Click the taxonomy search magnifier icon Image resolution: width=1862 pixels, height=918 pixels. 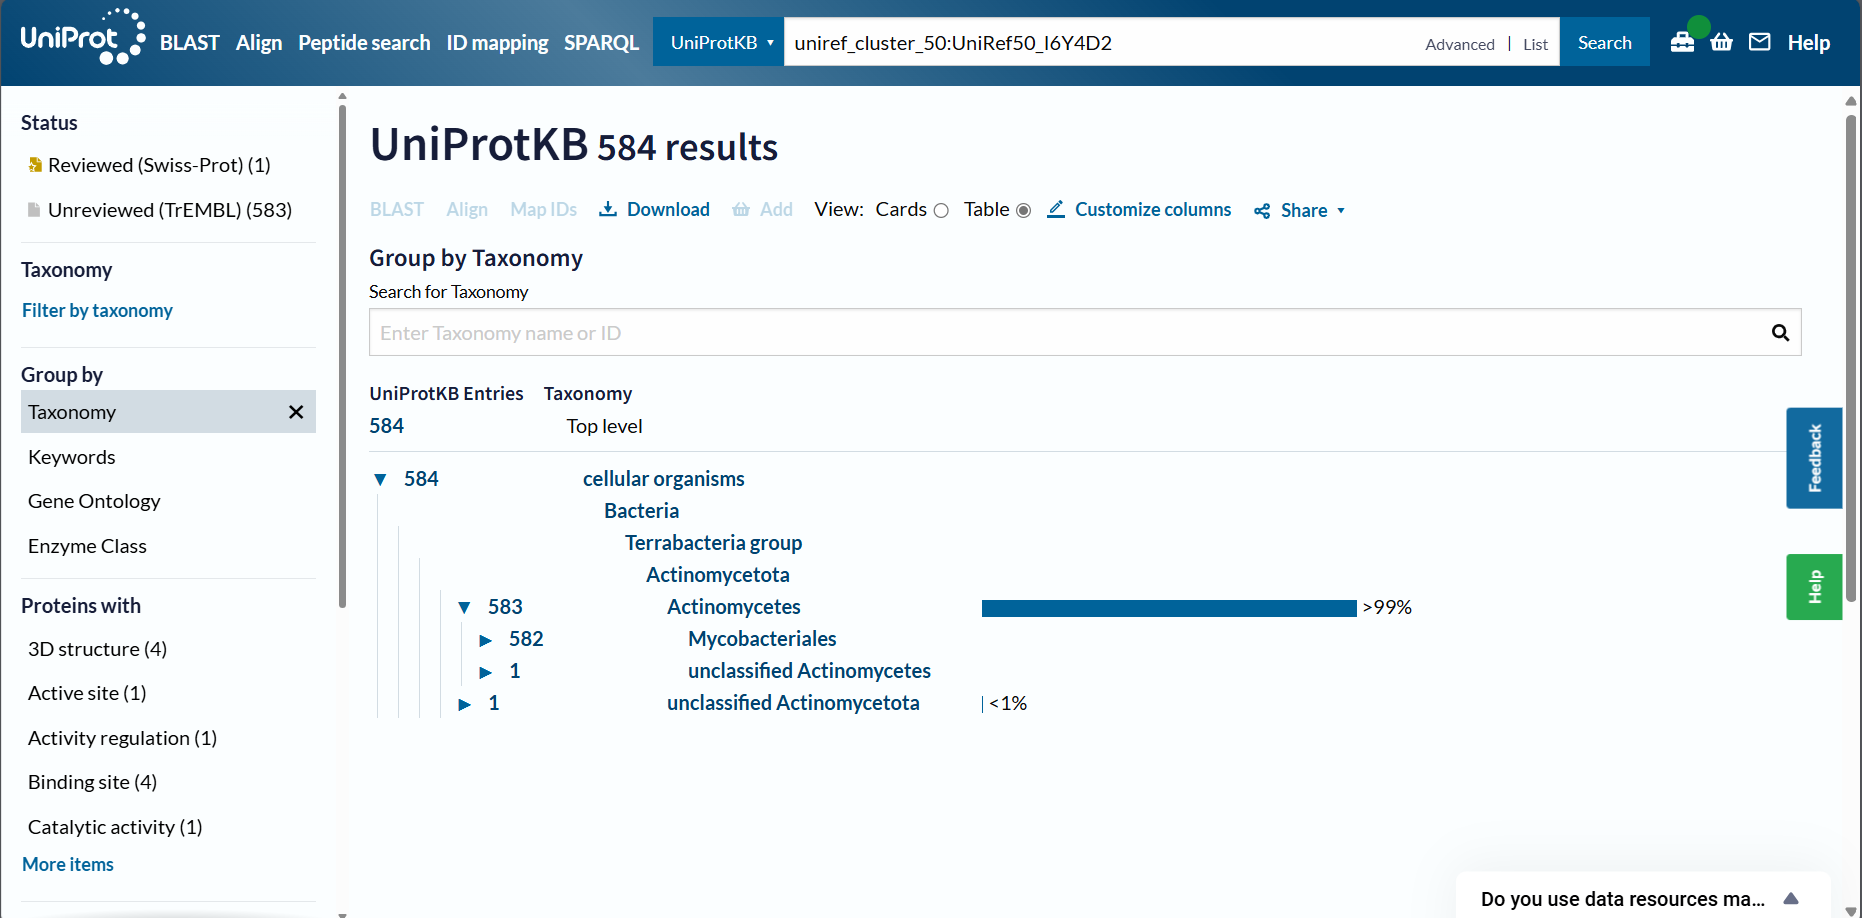coord(1780,333)
